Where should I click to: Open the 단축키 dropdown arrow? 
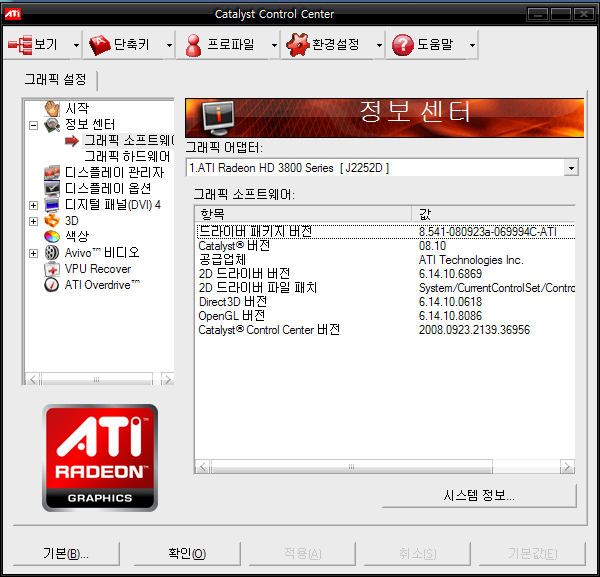(x=169, y=45)
